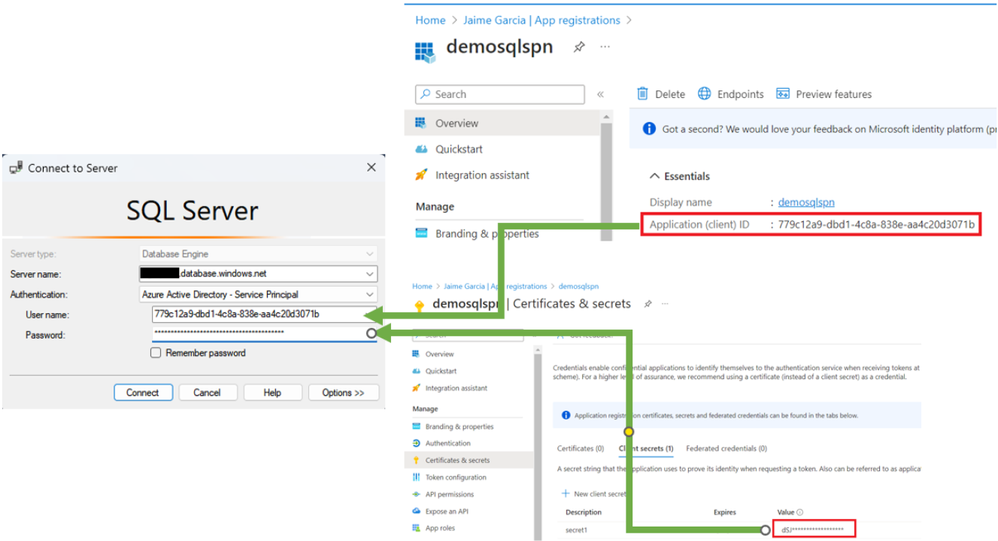Click the Integration assistant rocket icon in upper sidebar
998x541 pixels.
421,174
